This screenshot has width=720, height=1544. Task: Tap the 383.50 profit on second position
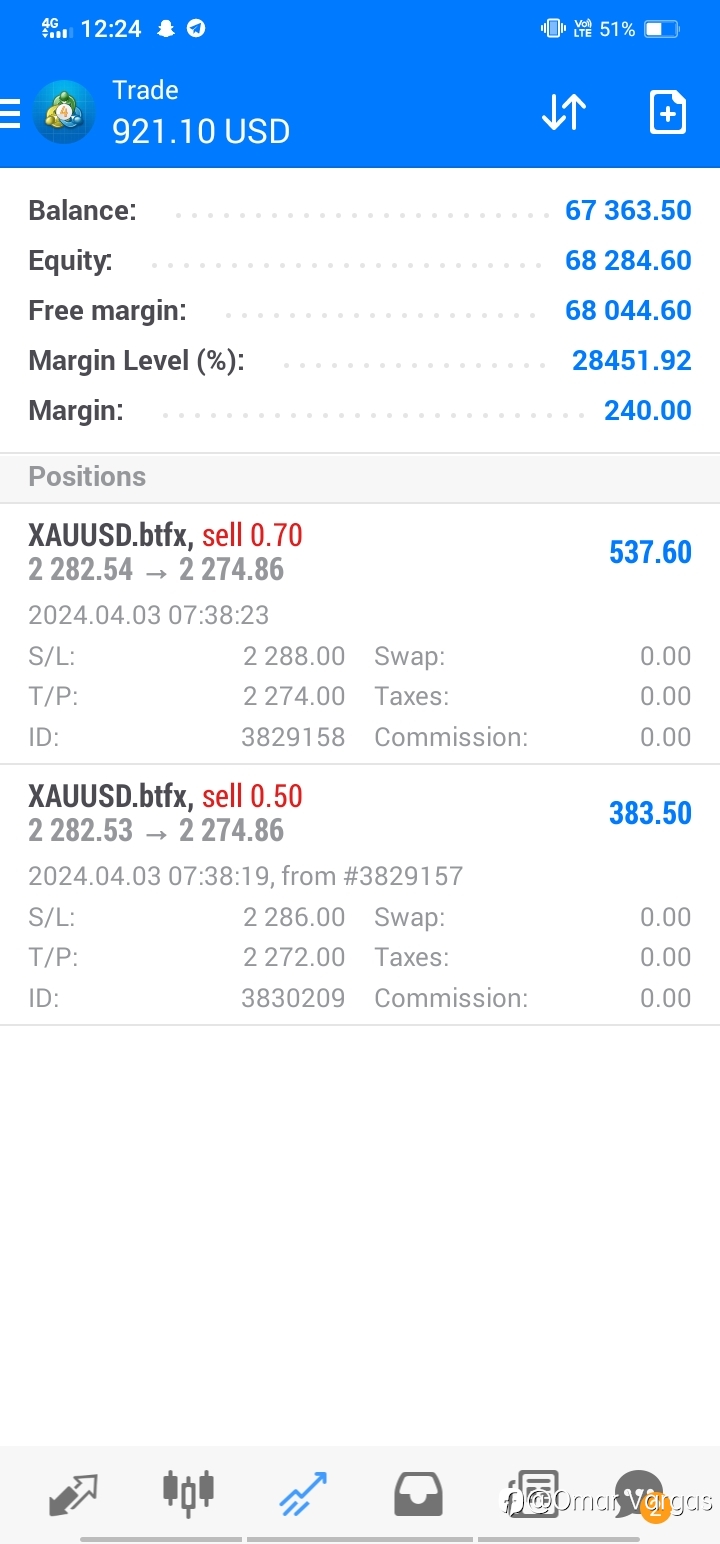pyautogui.click(x=650, y=813)
